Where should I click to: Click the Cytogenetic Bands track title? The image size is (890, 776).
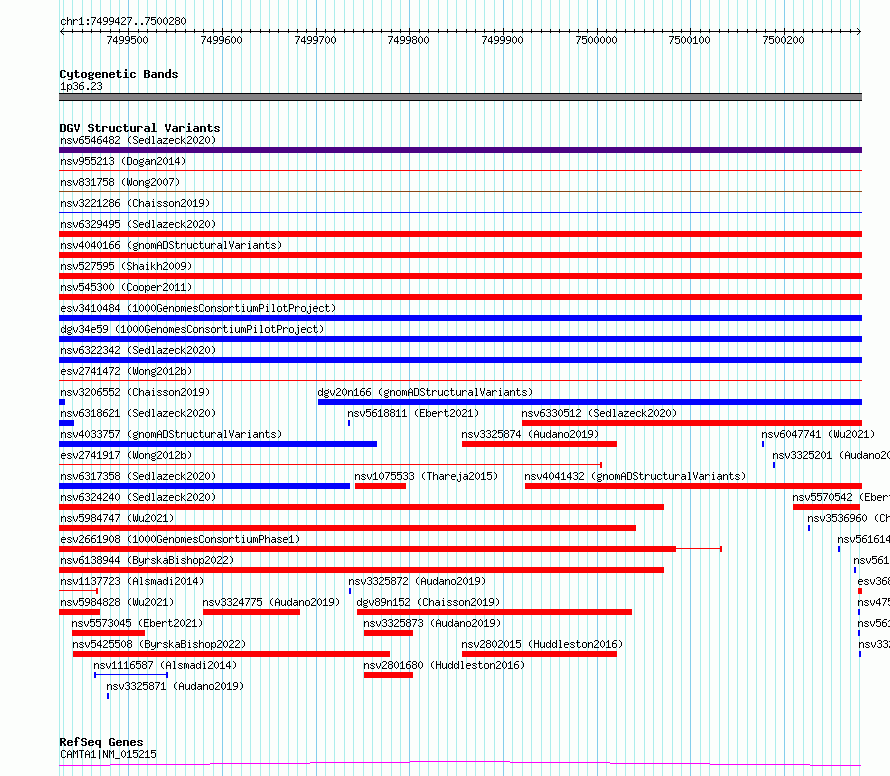(x=119, y=74)
